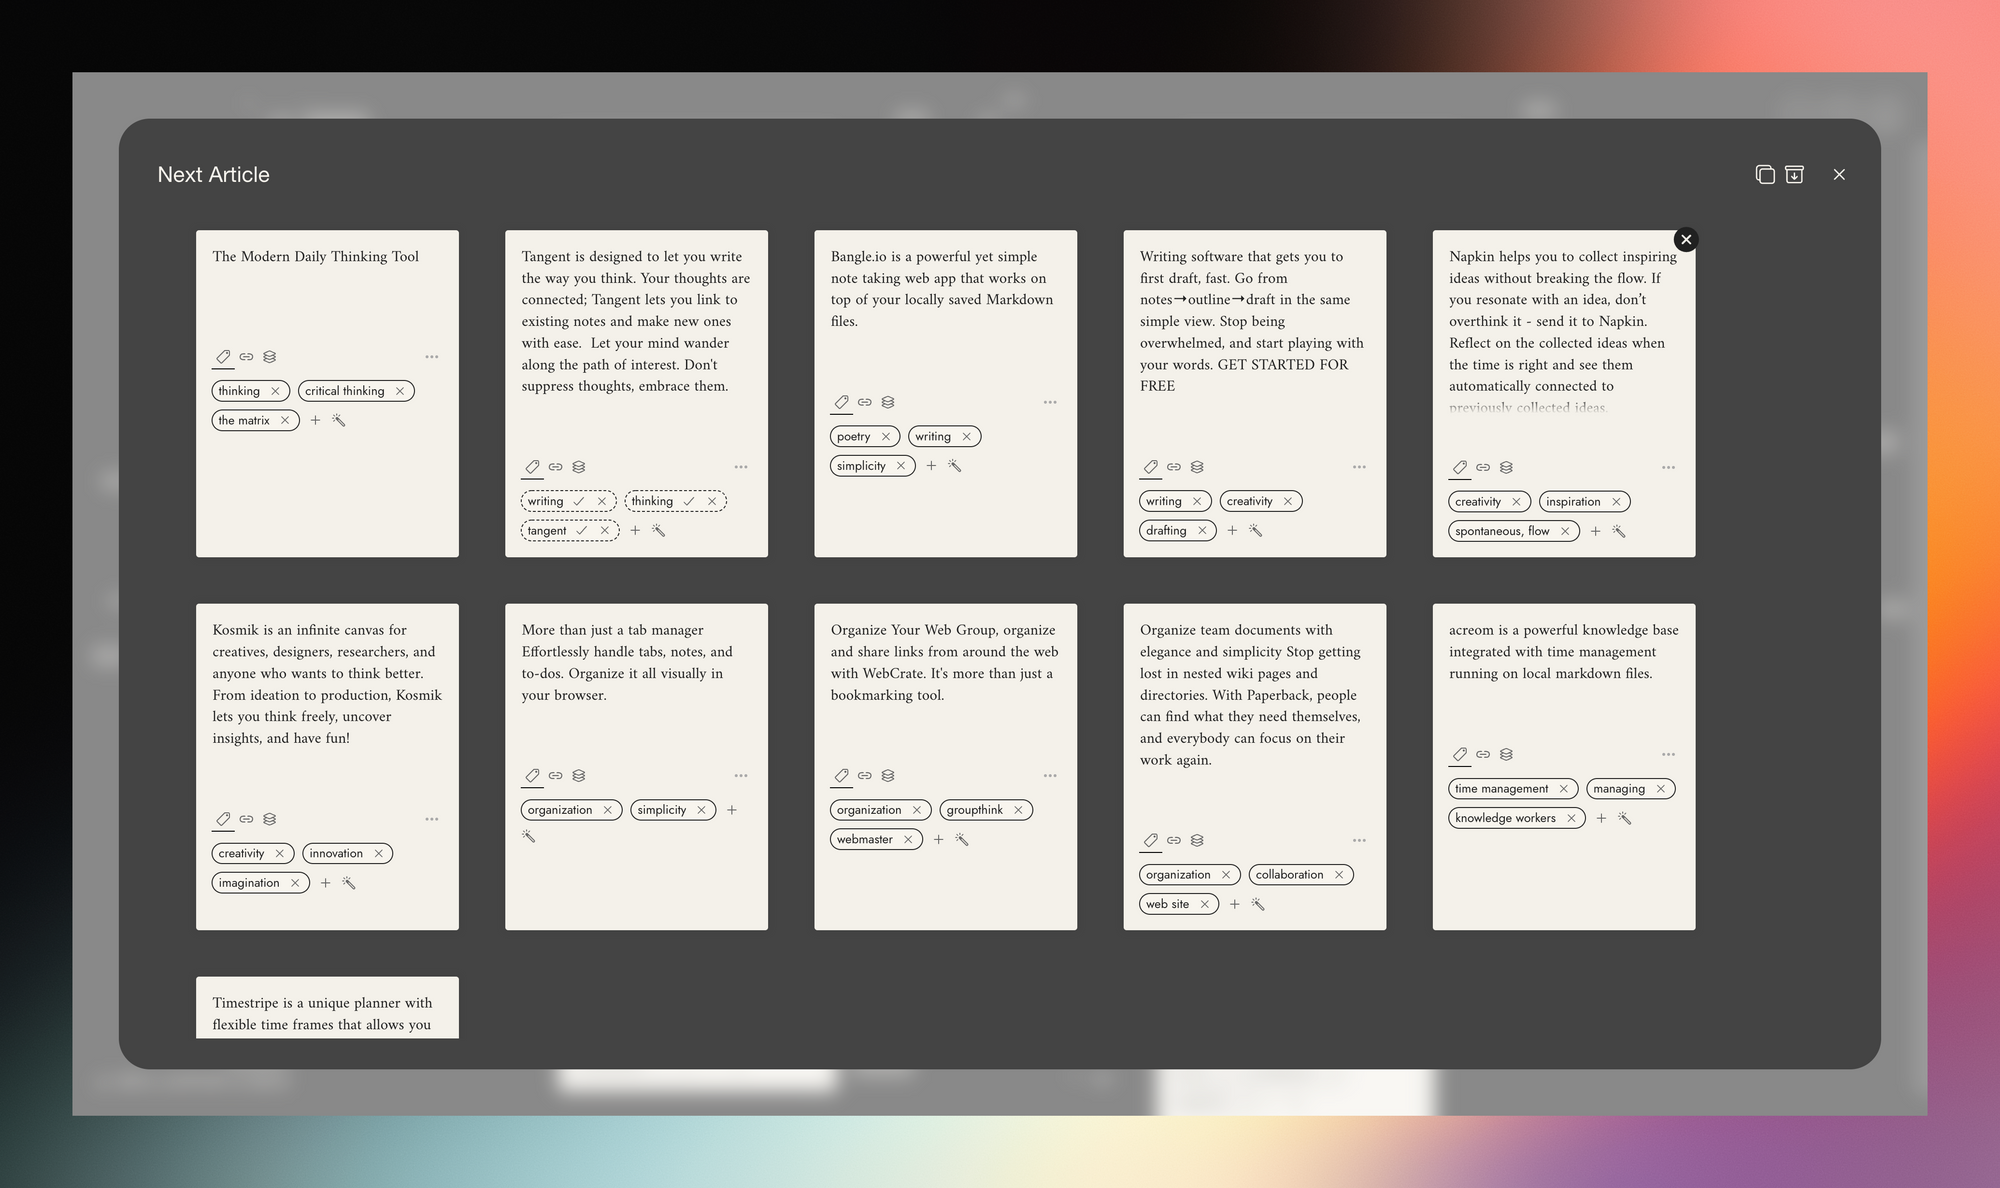
Task: Open more options on Modern Daily Thinking Tool card
Action: (x=432, y=357)
